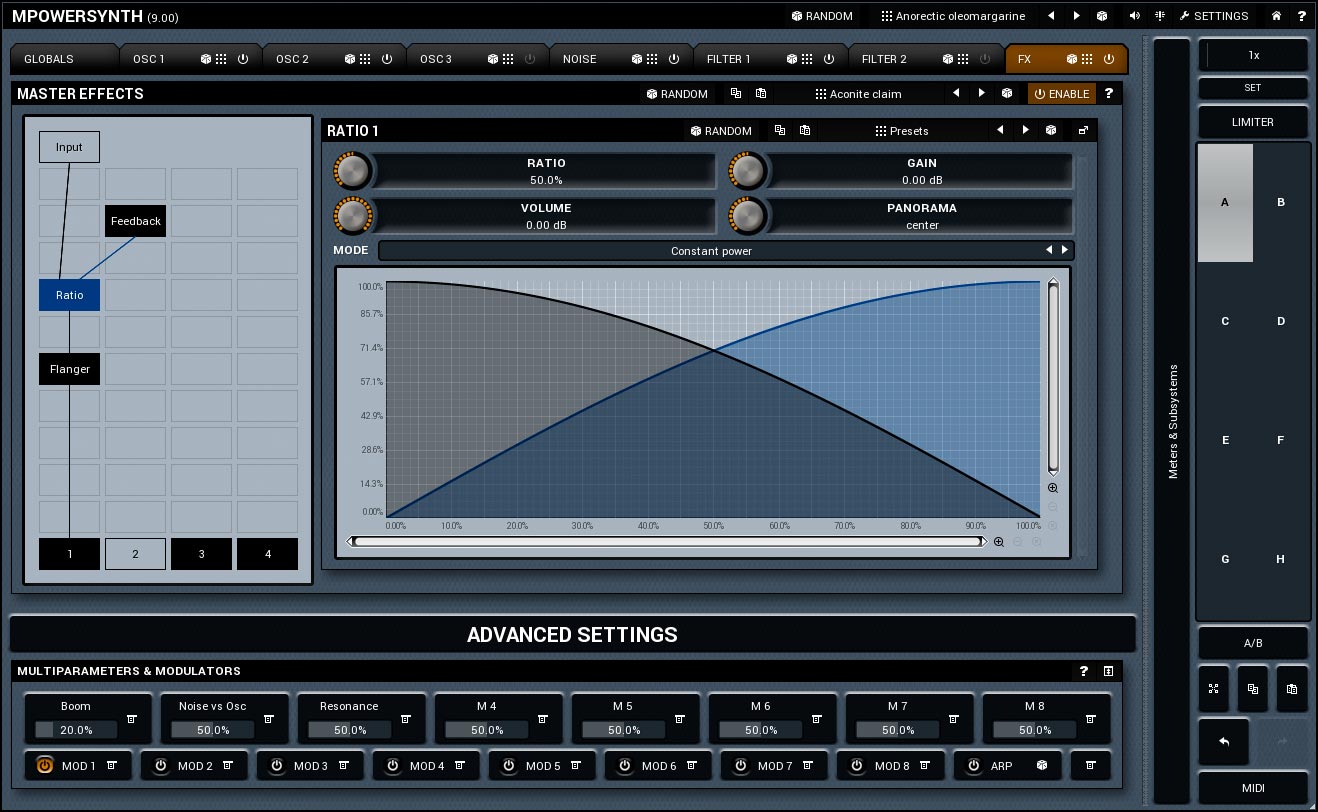
Task: Open Resonance multiparameter menu icon
Action: (x=406, y=719)
